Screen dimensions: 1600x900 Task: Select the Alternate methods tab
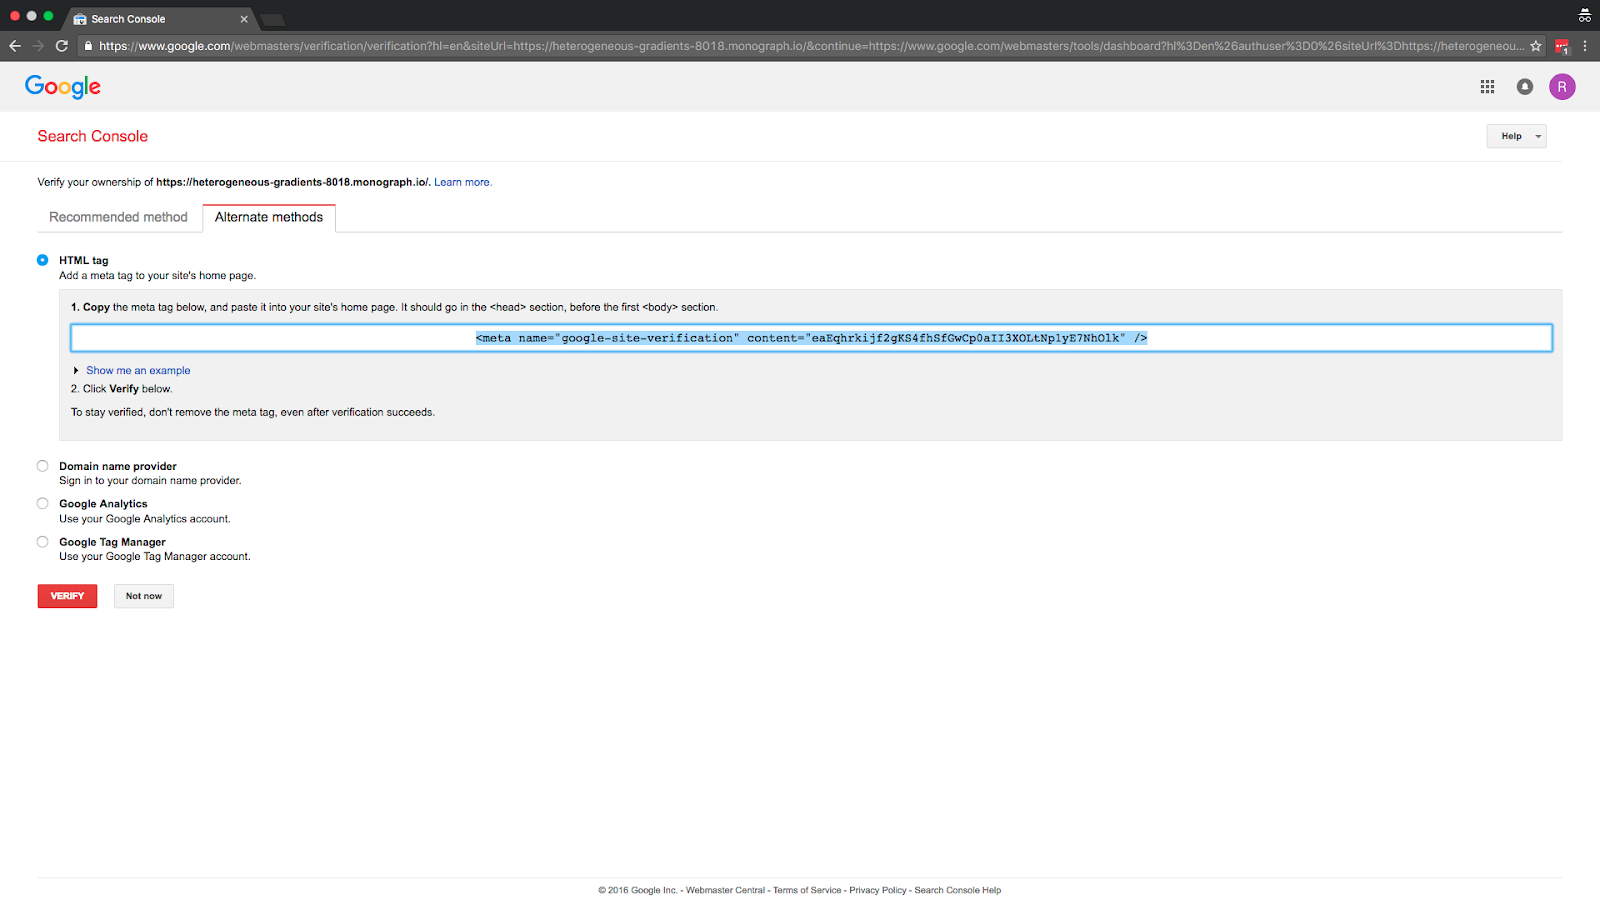tap(269, 218)
